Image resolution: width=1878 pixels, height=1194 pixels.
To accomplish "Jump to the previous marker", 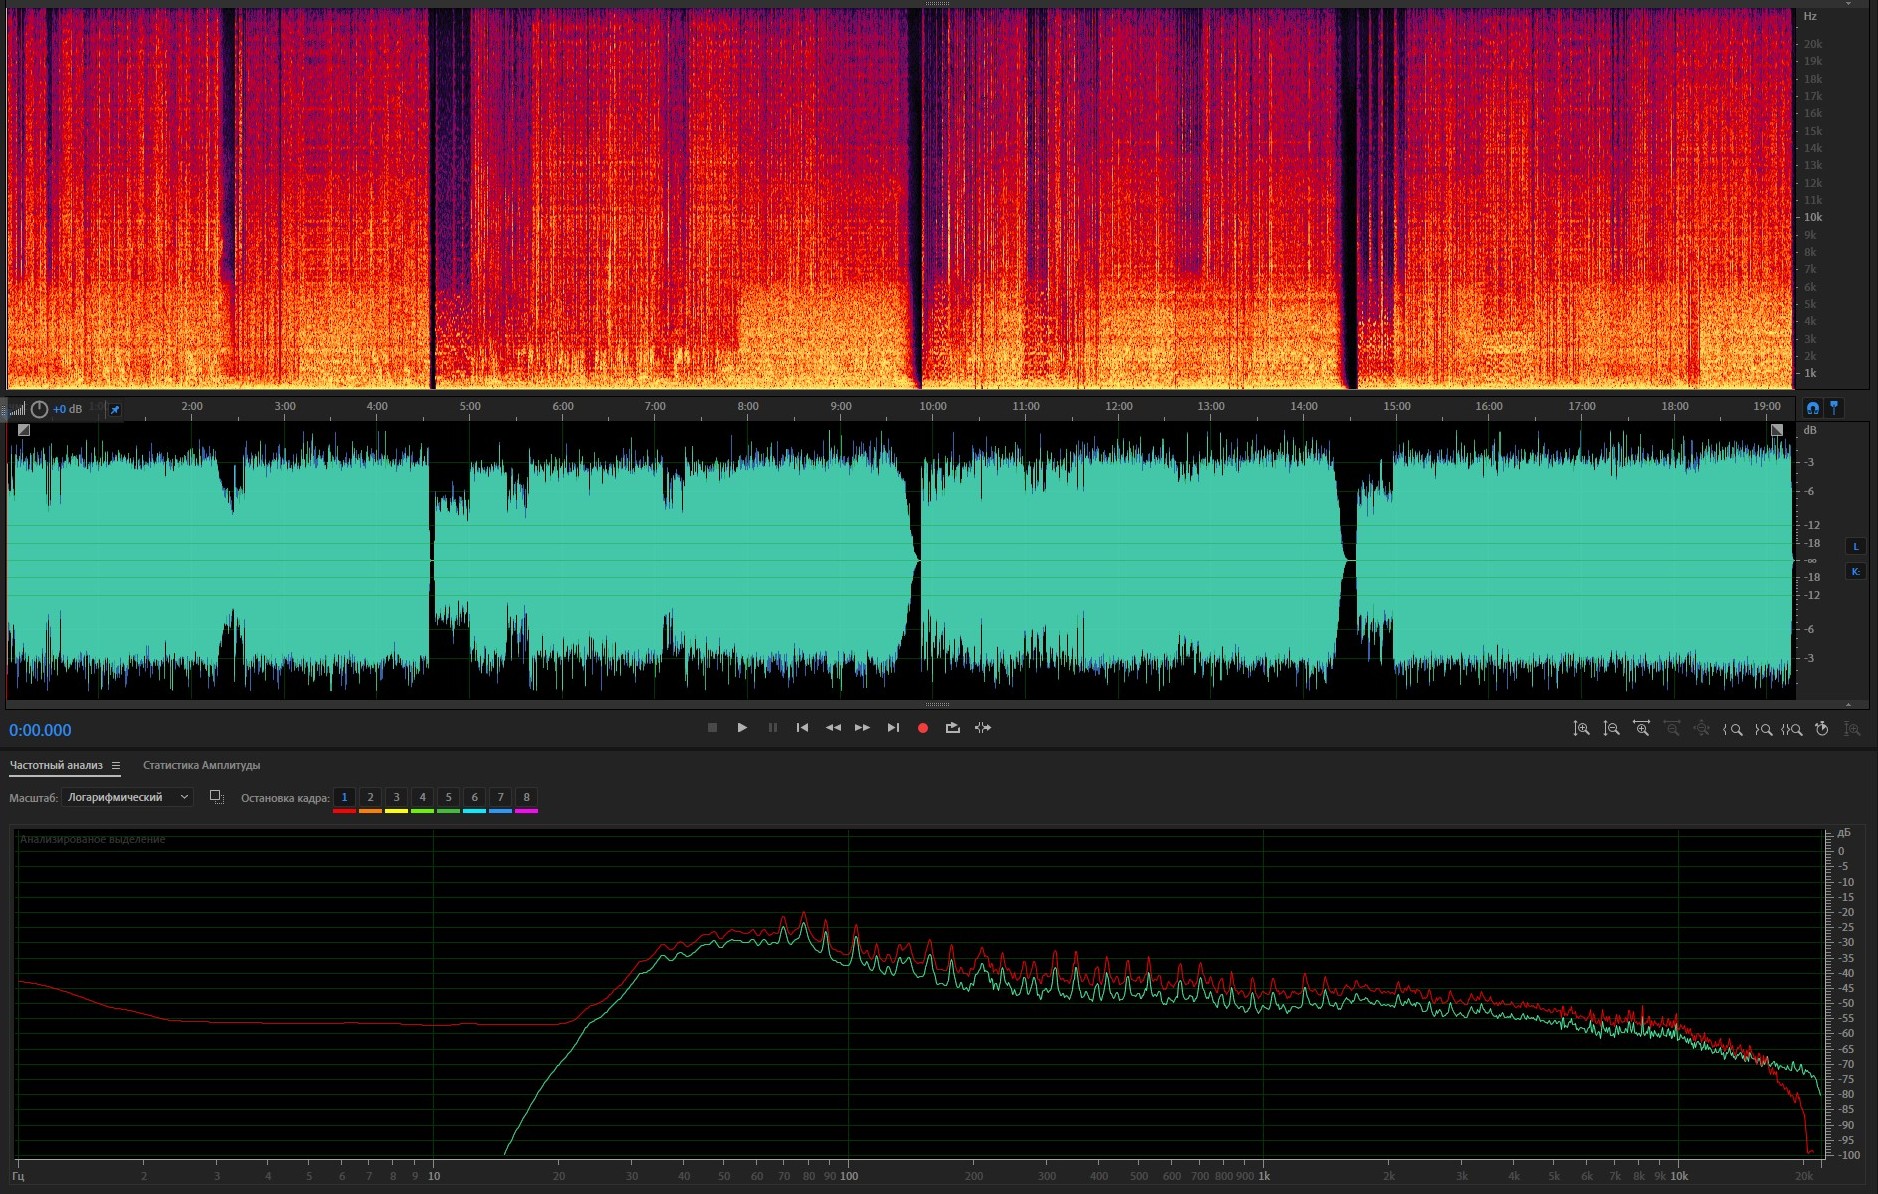I will (802, 728).
